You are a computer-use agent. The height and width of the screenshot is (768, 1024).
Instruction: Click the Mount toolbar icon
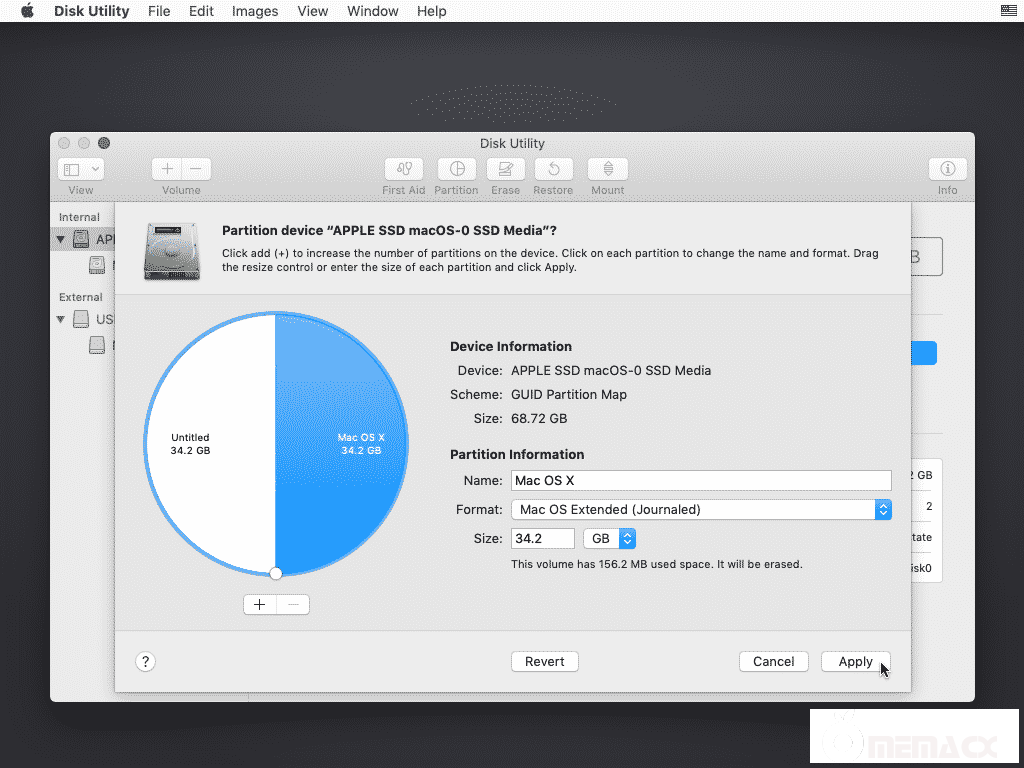coord(607,169)
